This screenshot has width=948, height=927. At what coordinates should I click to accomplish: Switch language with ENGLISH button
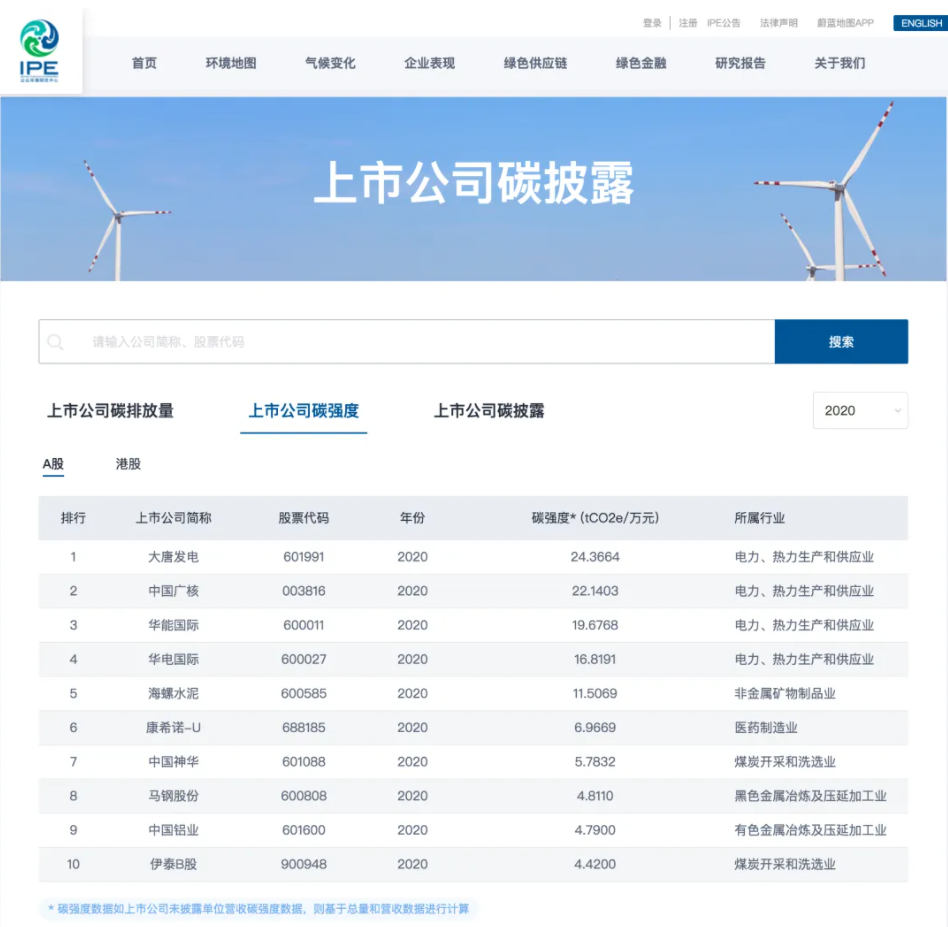920,23
